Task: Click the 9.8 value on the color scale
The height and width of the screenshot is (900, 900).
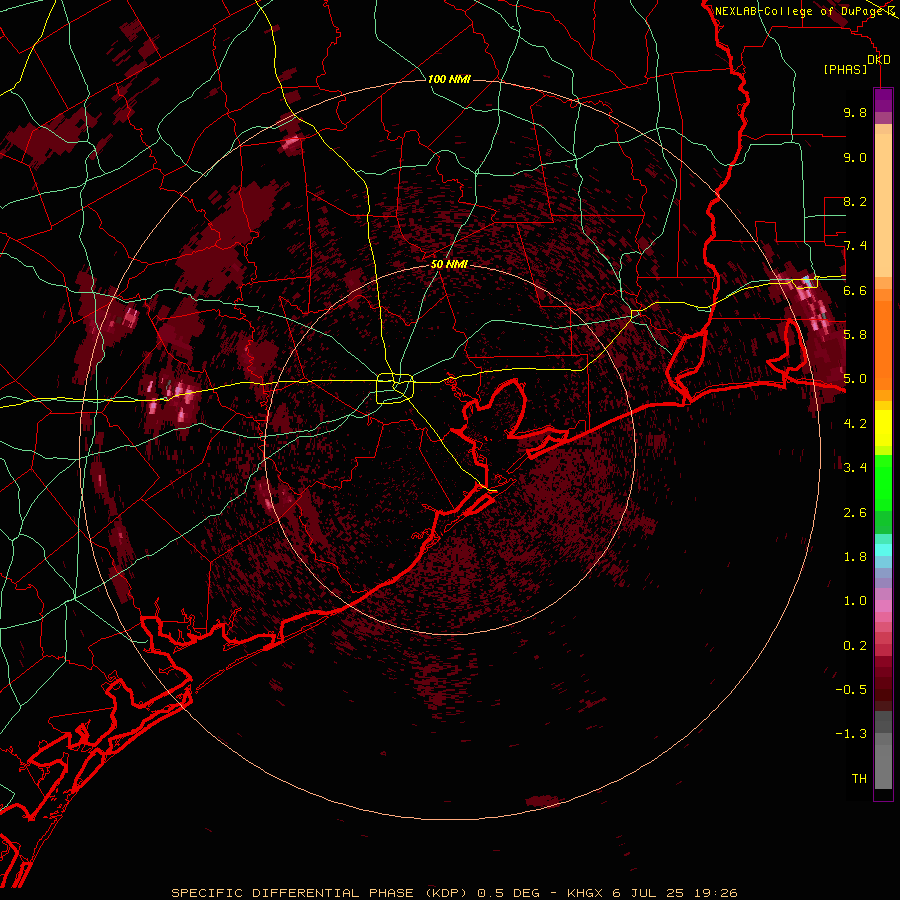Action: click(855, 112)
